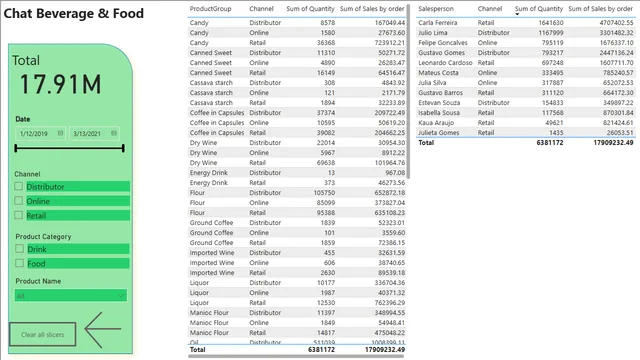The image size is (640, 360).
Task: Click the right handle of the date slider
Action: tap(123, 148)
